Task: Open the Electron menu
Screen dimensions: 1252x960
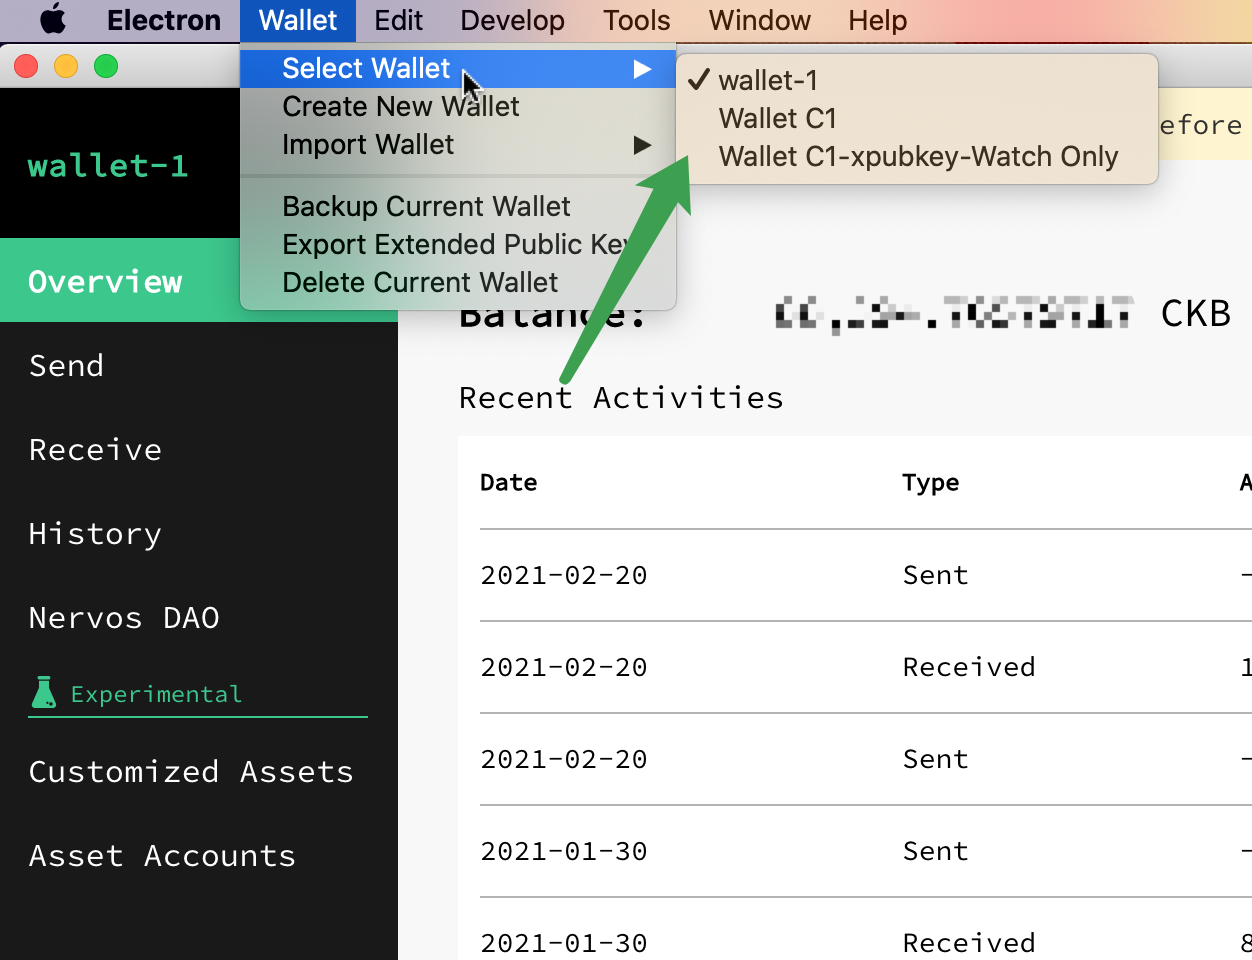Action: pyautogui.click(x=164, y=20)
